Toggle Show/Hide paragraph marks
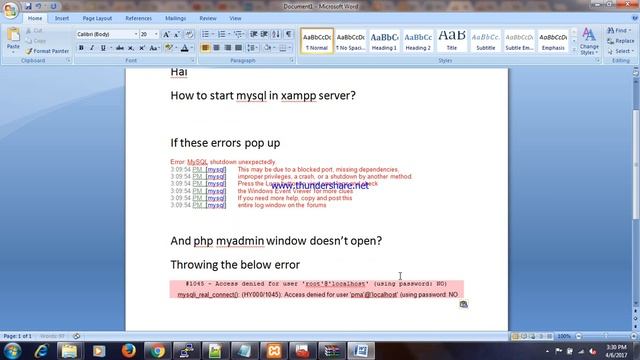Image resolution: width=640 pixels, height=360 pixels. click(x=288, y=34)
